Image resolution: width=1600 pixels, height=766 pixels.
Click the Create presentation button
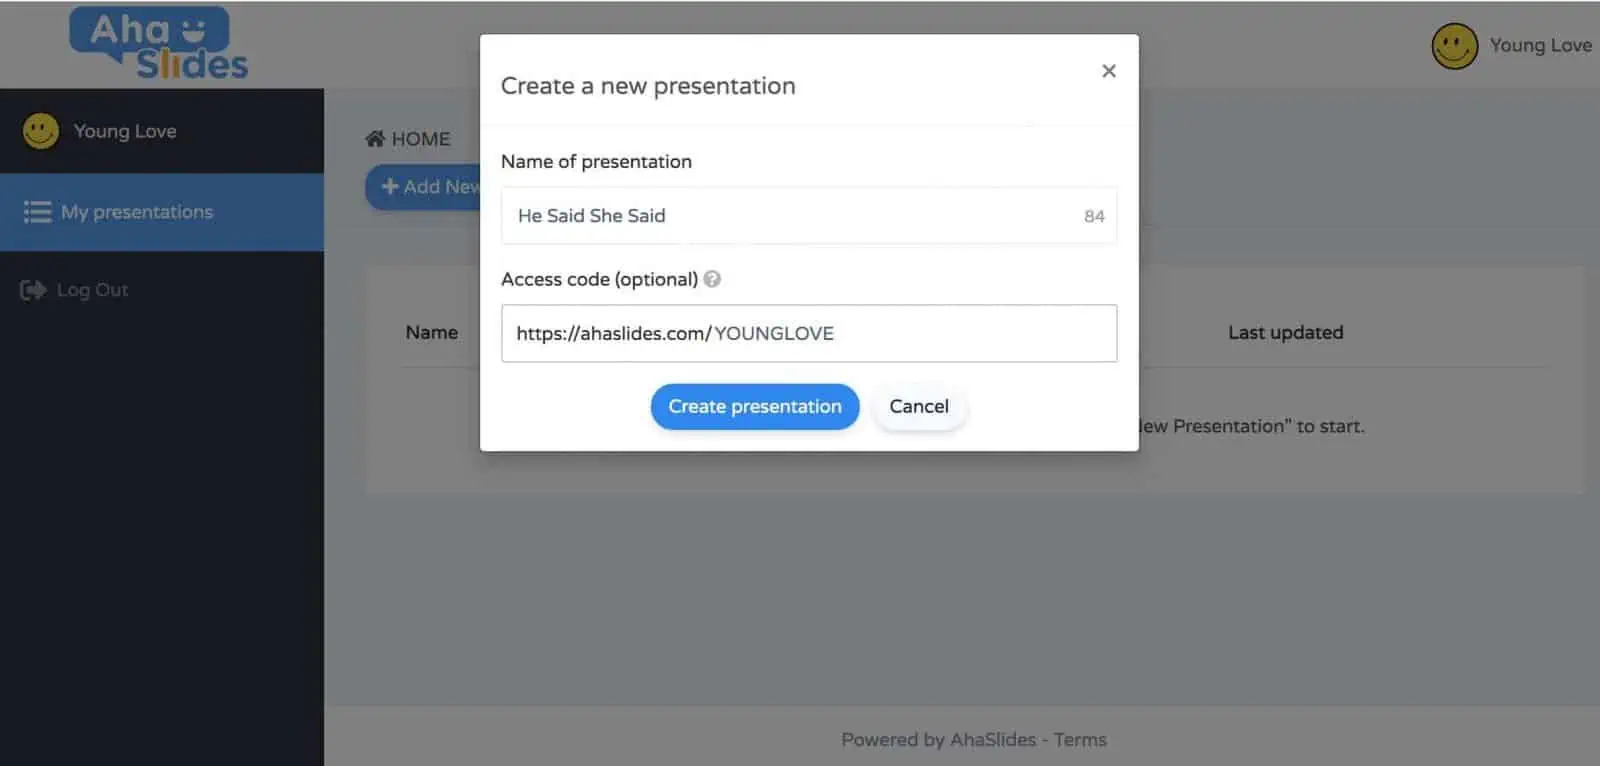[x=755, y=407]
